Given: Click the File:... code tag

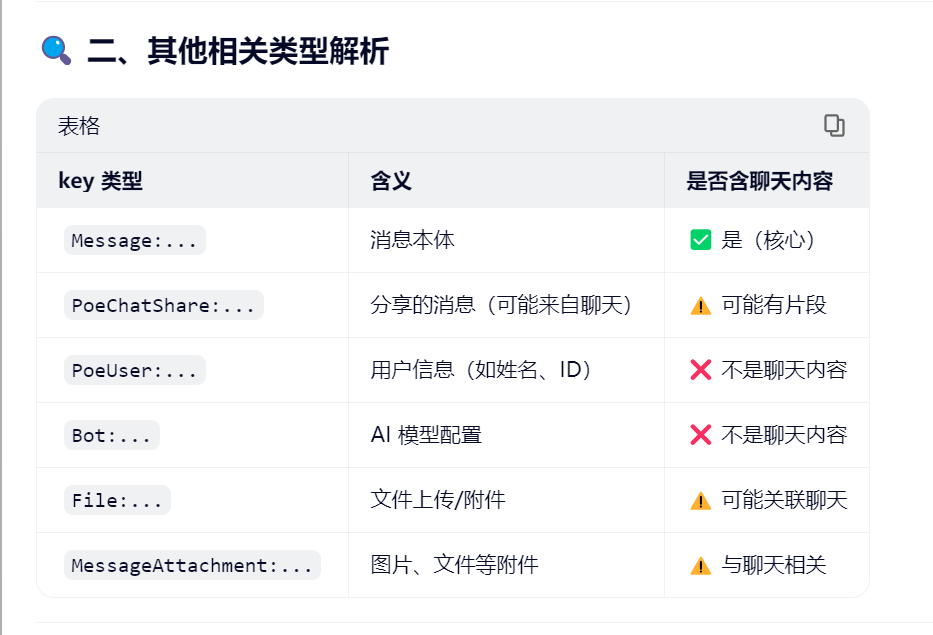Looking at the screenshot, I should point(118,500).
